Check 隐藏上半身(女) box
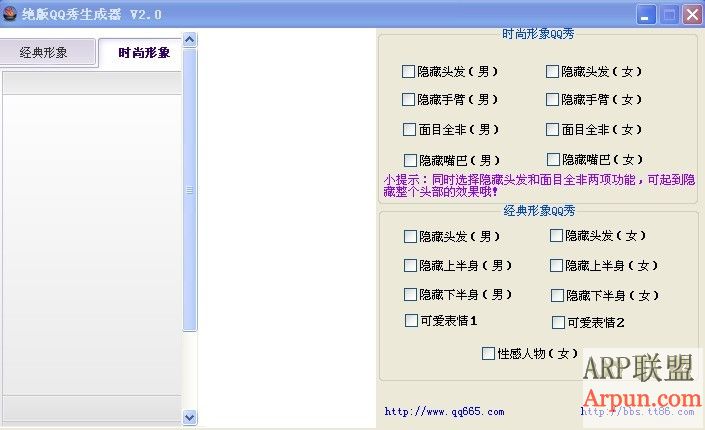The height and width of the screenshot is (430, 705). pos(556,265)
